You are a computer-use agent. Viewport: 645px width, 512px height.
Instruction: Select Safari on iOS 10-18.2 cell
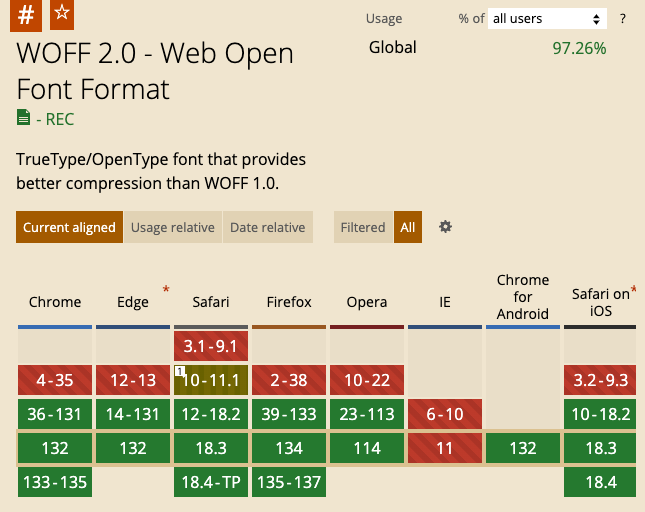pos(600,414)
